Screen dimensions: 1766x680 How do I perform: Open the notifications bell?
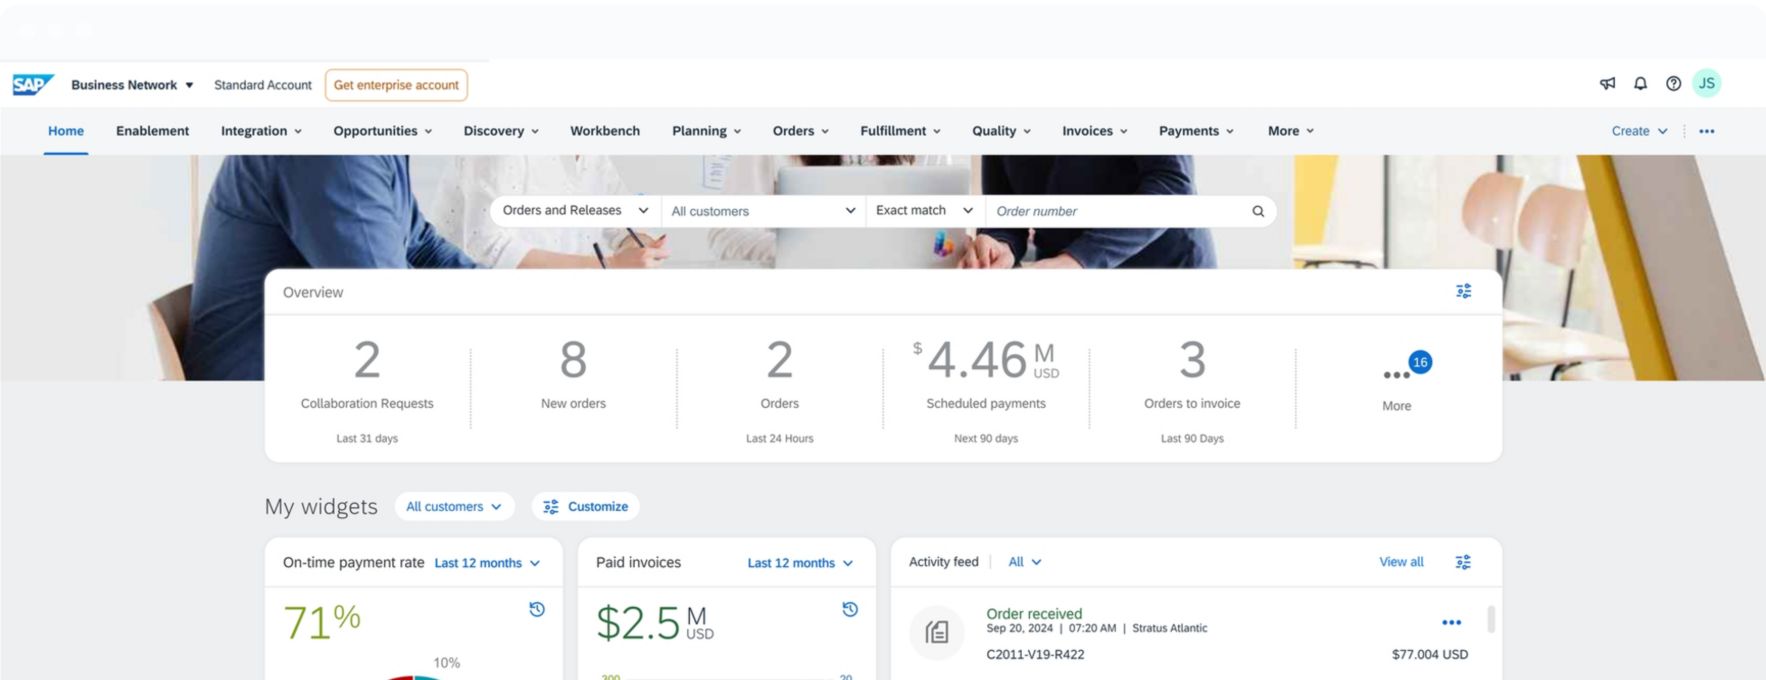pyautogui.click(x=1640, y=84)
